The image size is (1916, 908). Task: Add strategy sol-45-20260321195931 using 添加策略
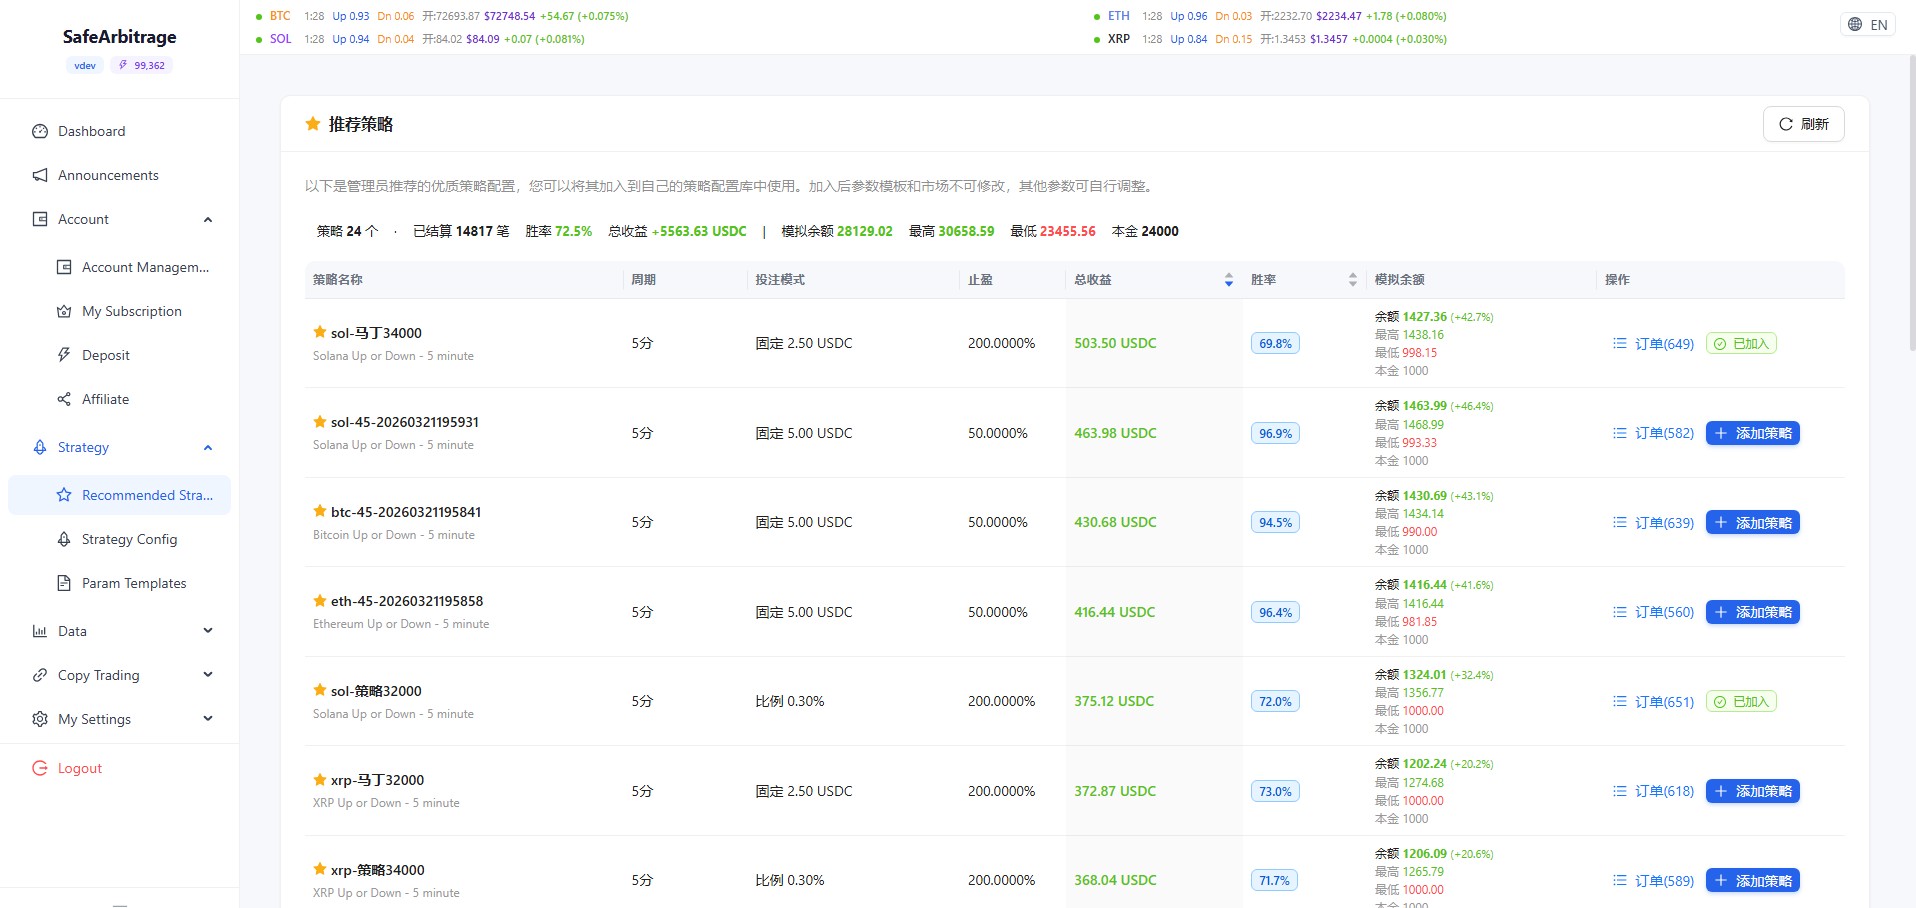(1752, 433)
